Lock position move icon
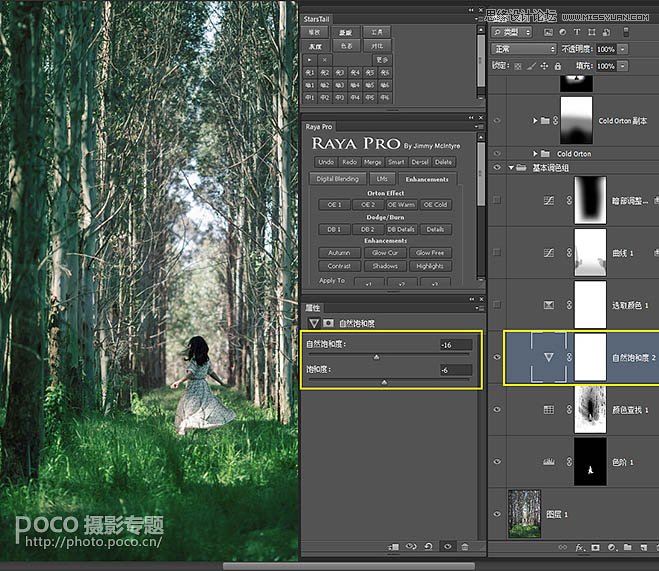 pyautogui.click(x=544, y=66)
